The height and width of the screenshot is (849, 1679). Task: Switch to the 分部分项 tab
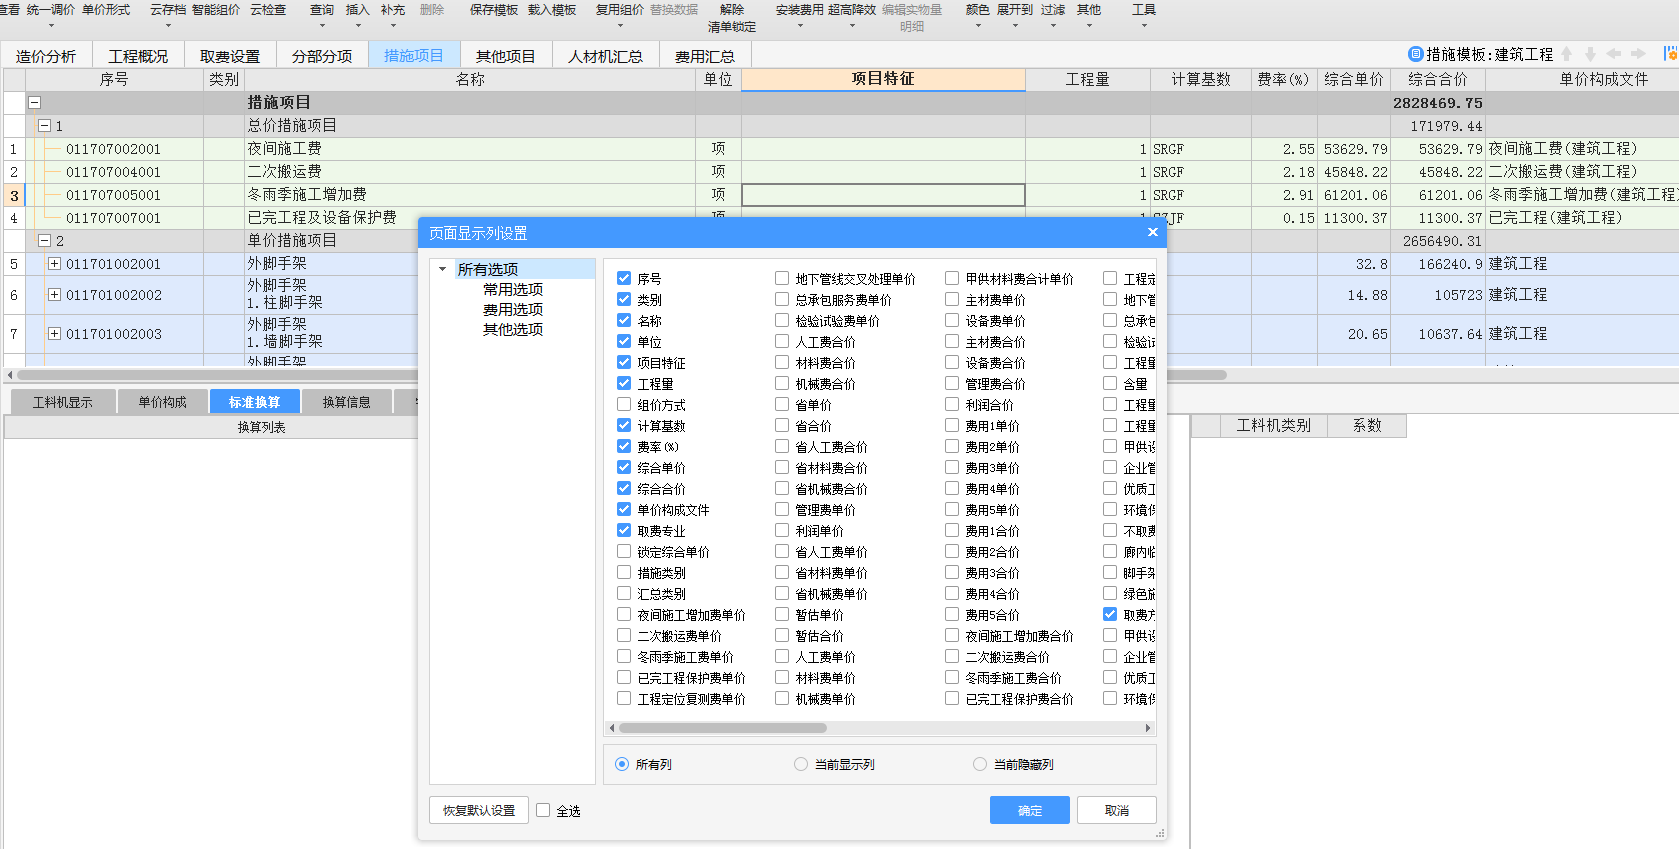(322, 56)
